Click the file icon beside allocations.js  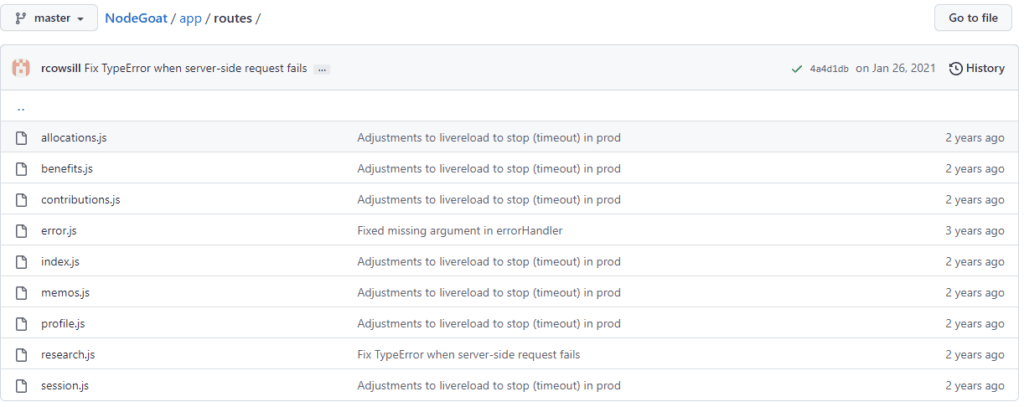tap(21, 138)
